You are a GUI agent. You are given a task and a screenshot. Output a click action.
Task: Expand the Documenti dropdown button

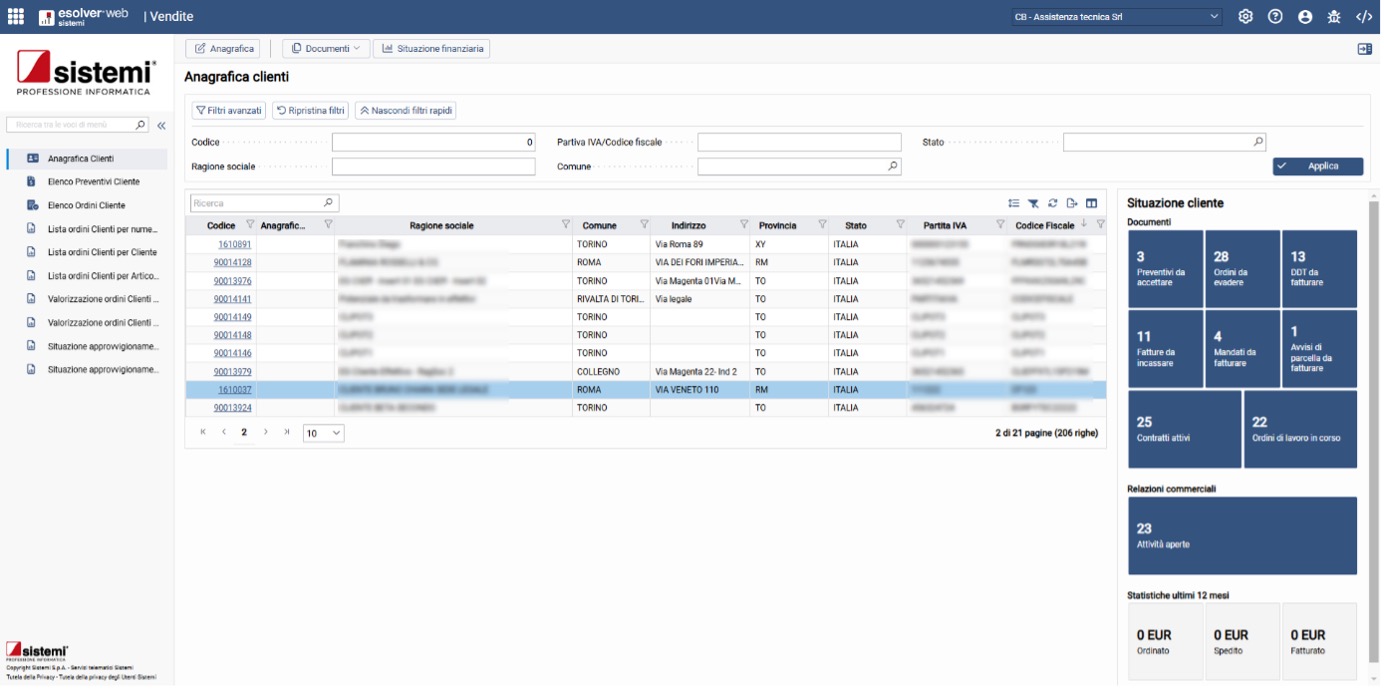click(x=326, y=49)
